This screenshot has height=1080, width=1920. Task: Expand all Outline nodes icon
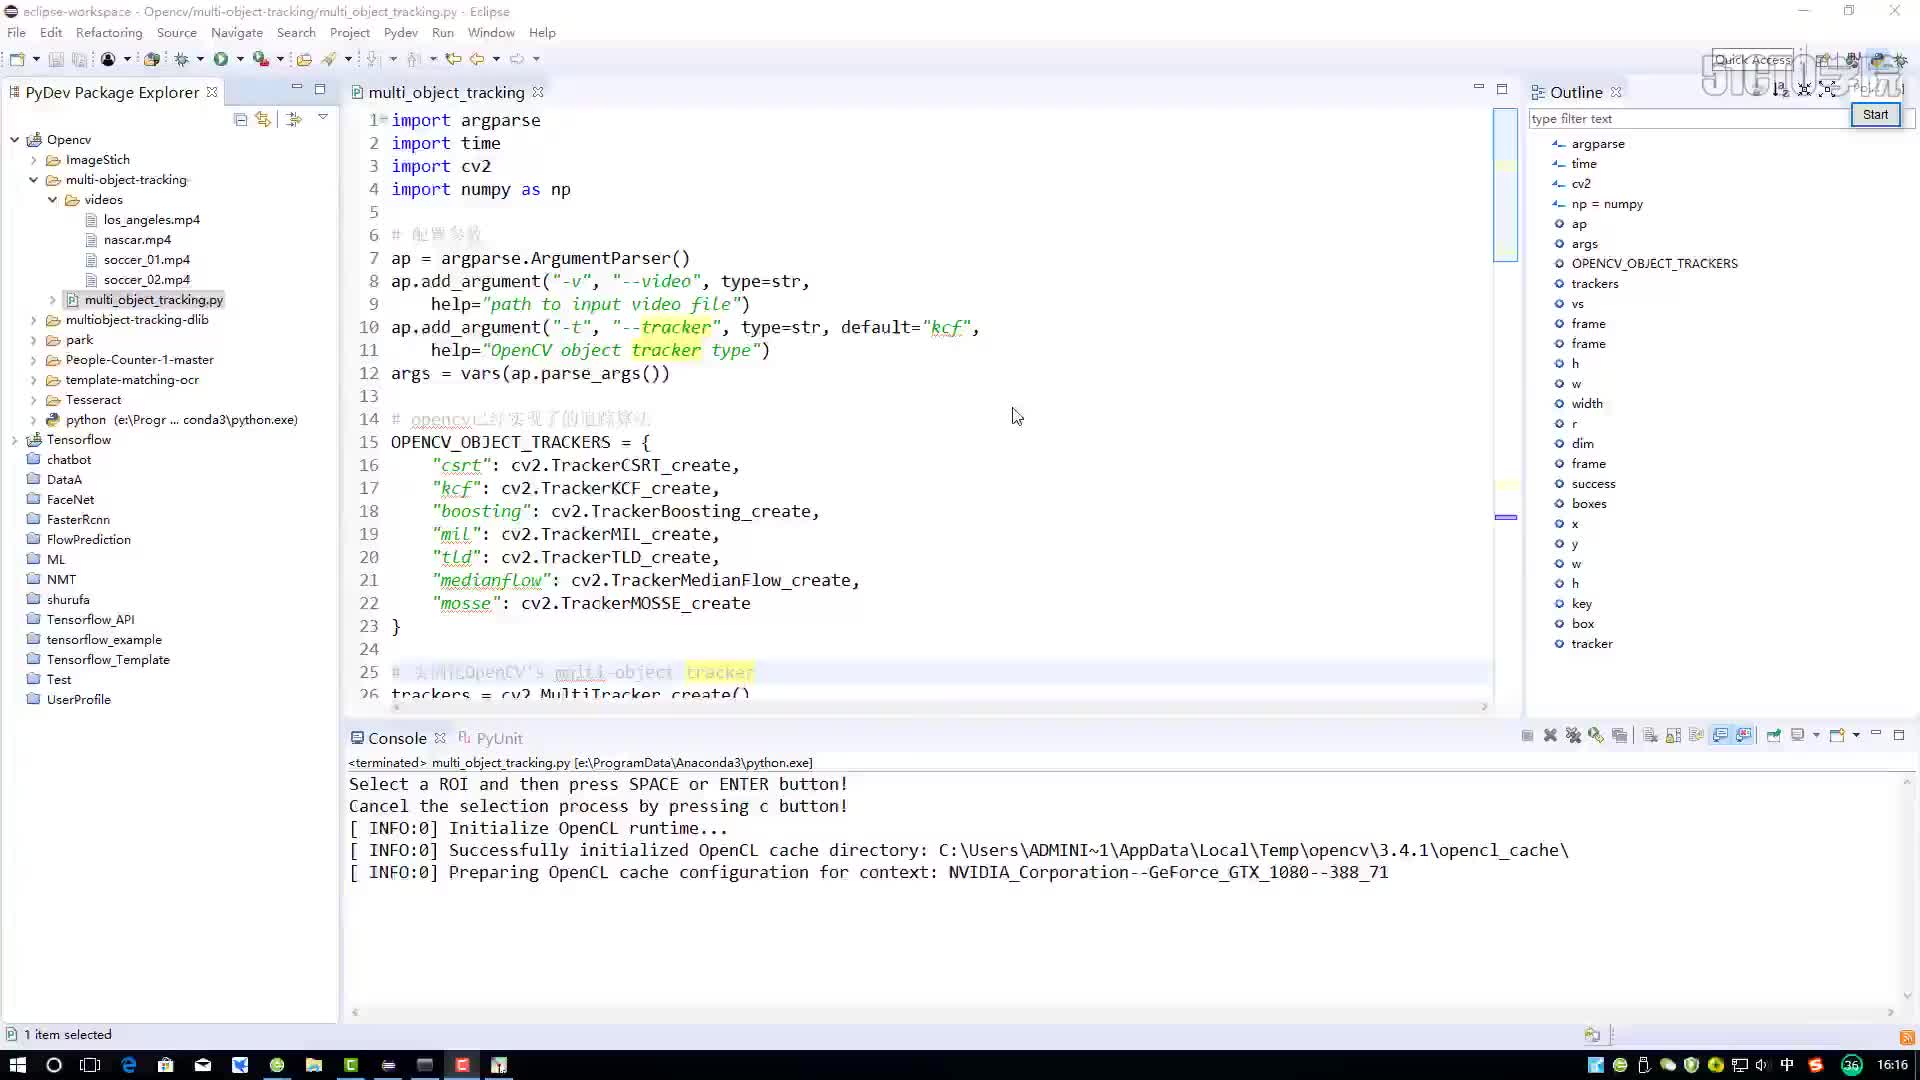[1828, 90]
